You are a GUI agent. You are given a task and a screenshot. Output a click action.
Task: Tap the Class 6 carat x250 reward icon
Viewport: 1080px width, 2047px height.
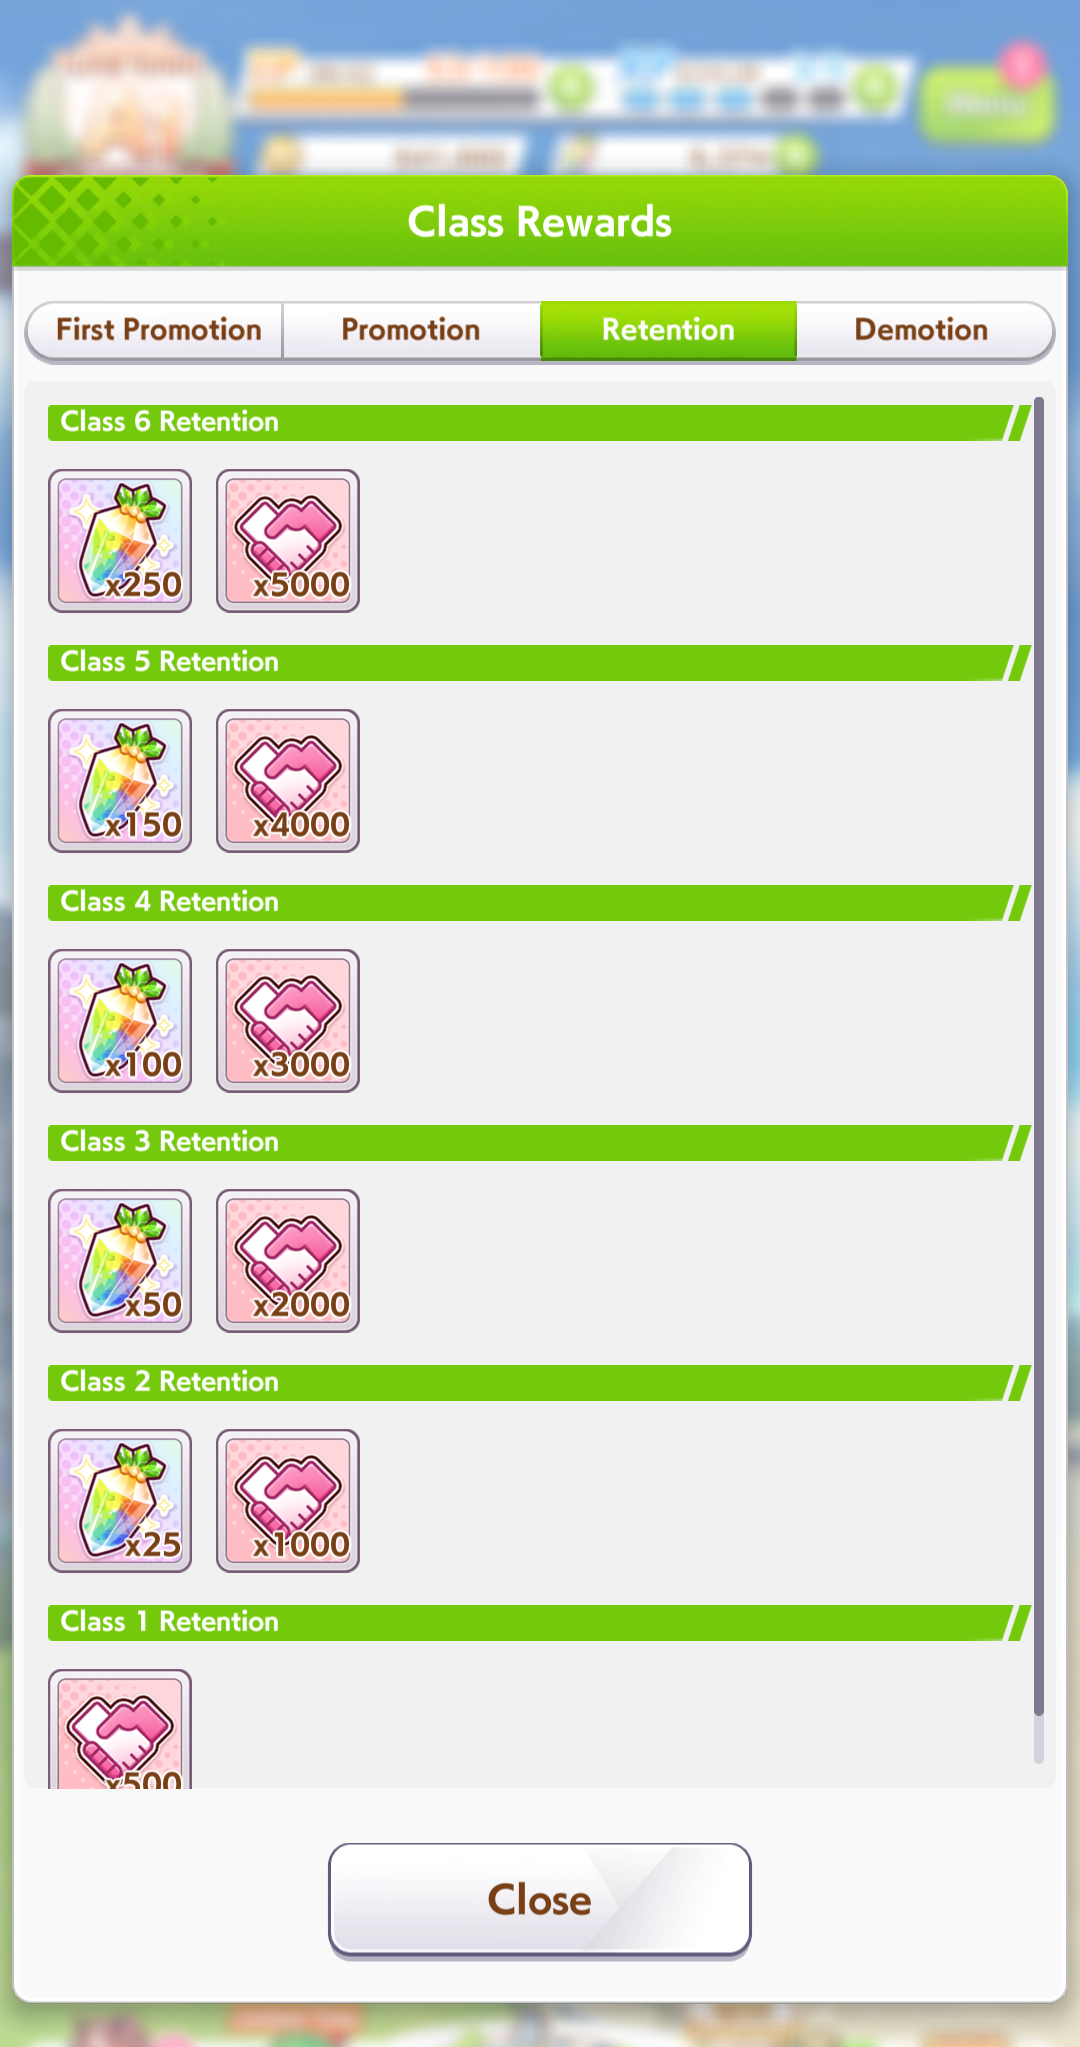[120, 541]
